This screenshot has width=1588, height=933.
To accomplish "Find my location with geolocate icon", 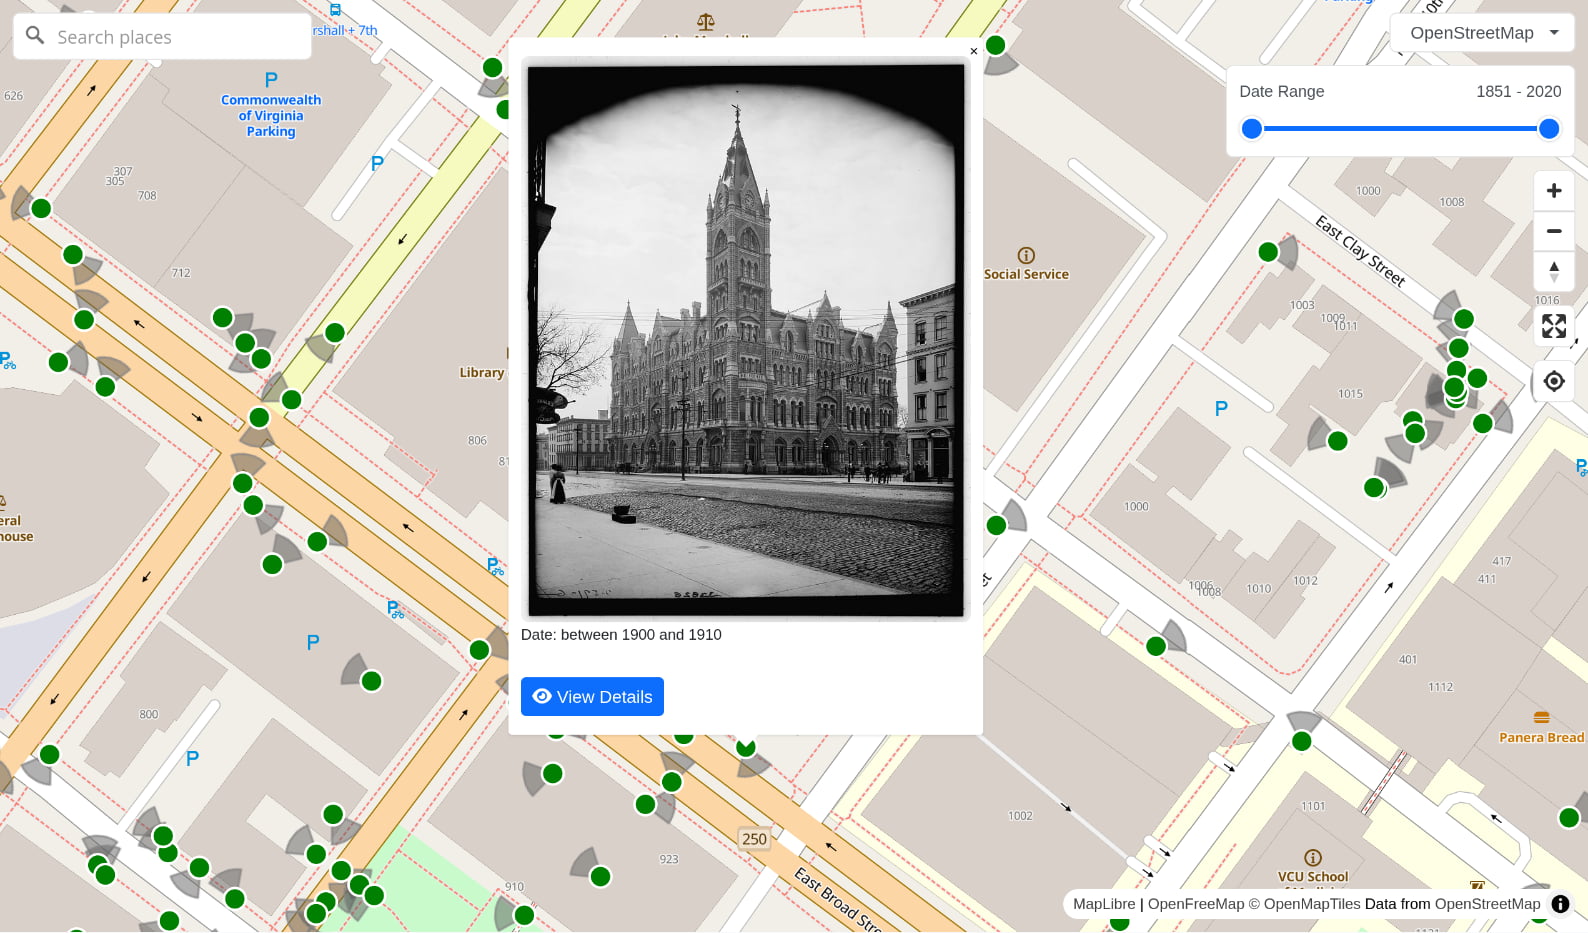I will point(1553,381).
